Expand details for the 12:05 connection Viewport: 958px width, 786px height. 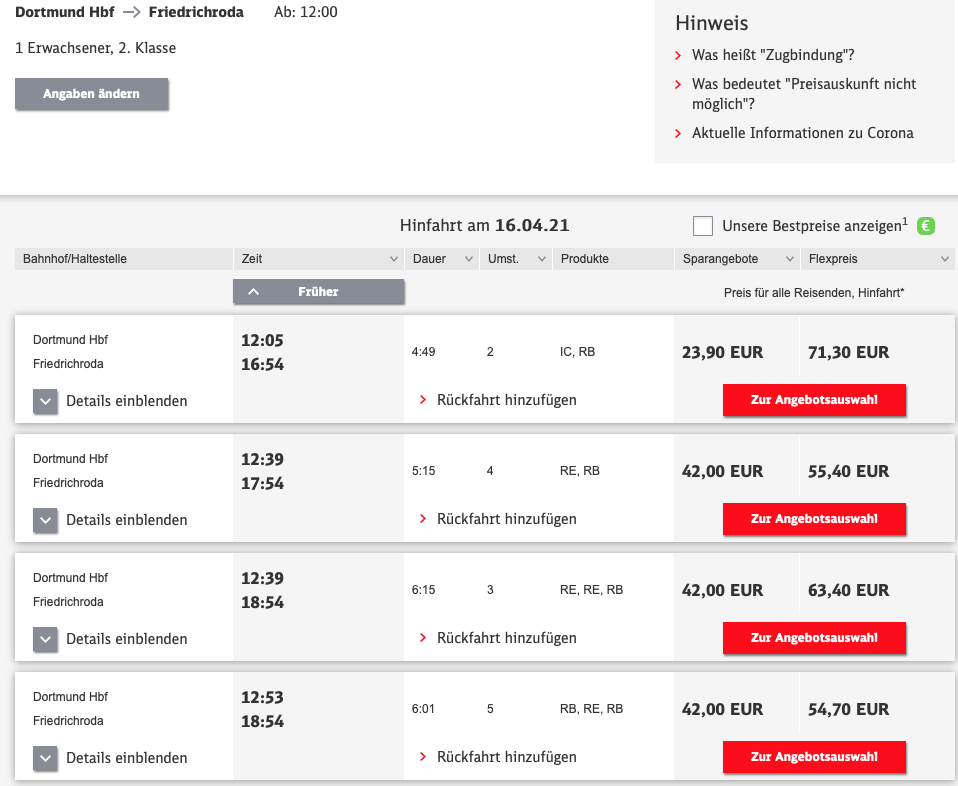click(46, 401)
